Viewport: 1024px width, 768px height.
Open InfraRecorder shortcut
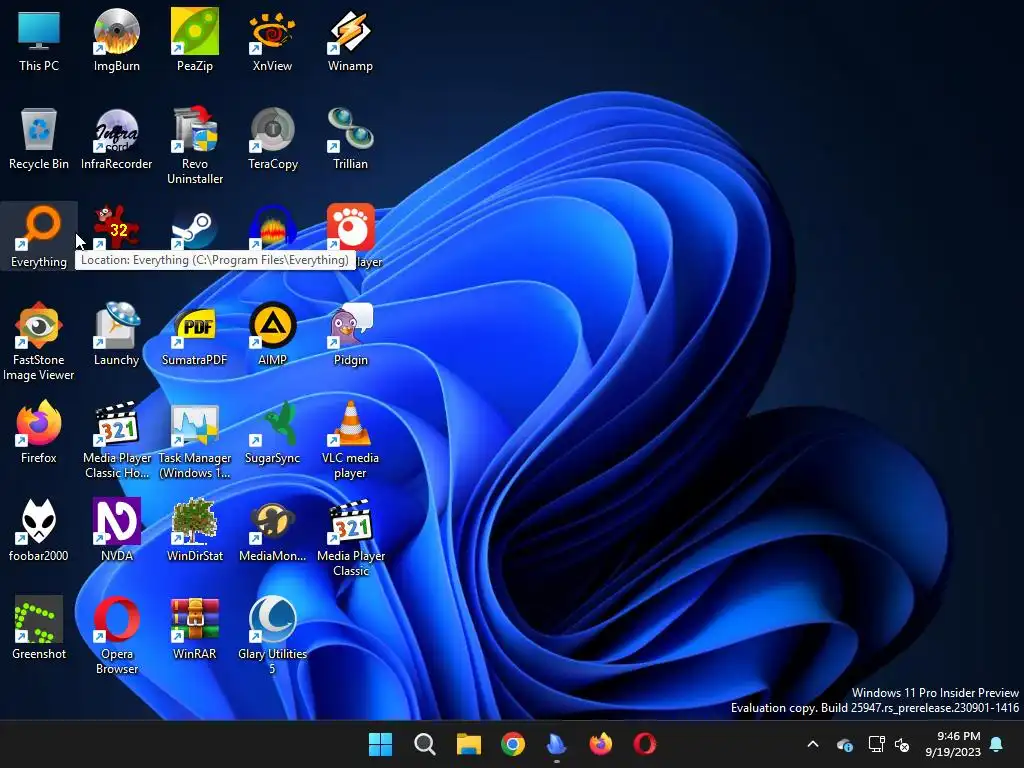[116, 138]
